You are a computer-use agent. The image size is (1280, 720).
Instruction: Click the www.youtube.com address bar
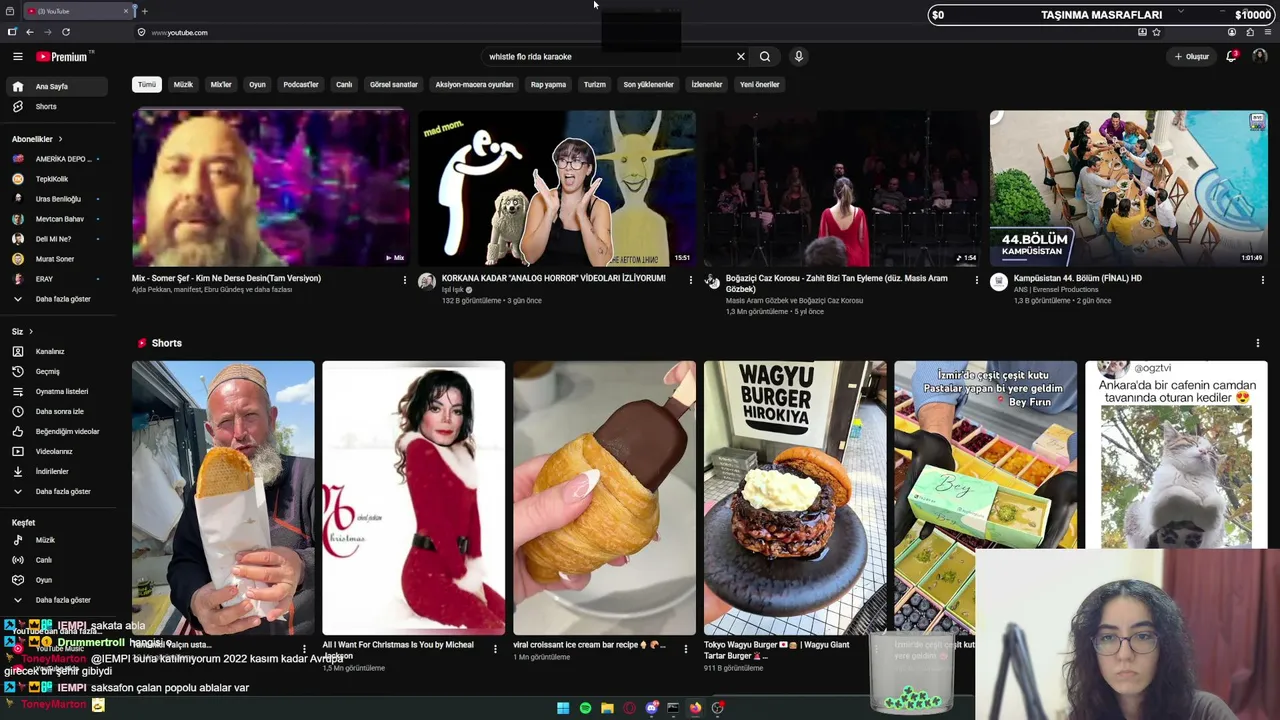point(180,32)
